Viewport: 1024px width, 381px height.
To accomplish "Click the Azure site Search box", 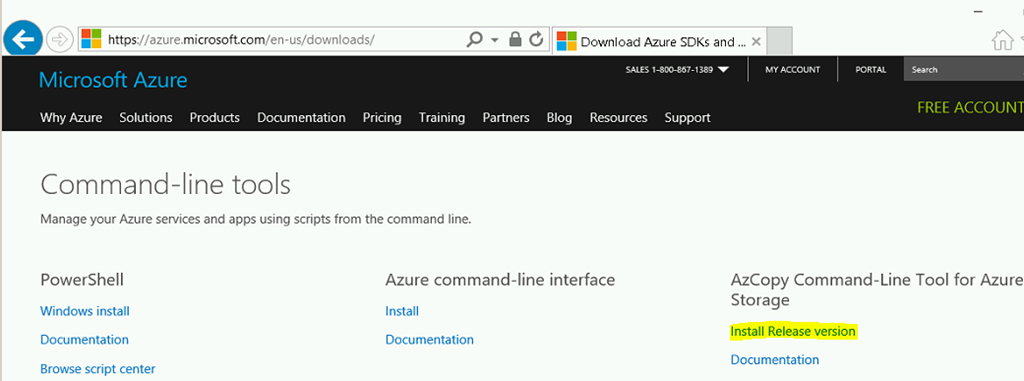I will pos(963,69).
